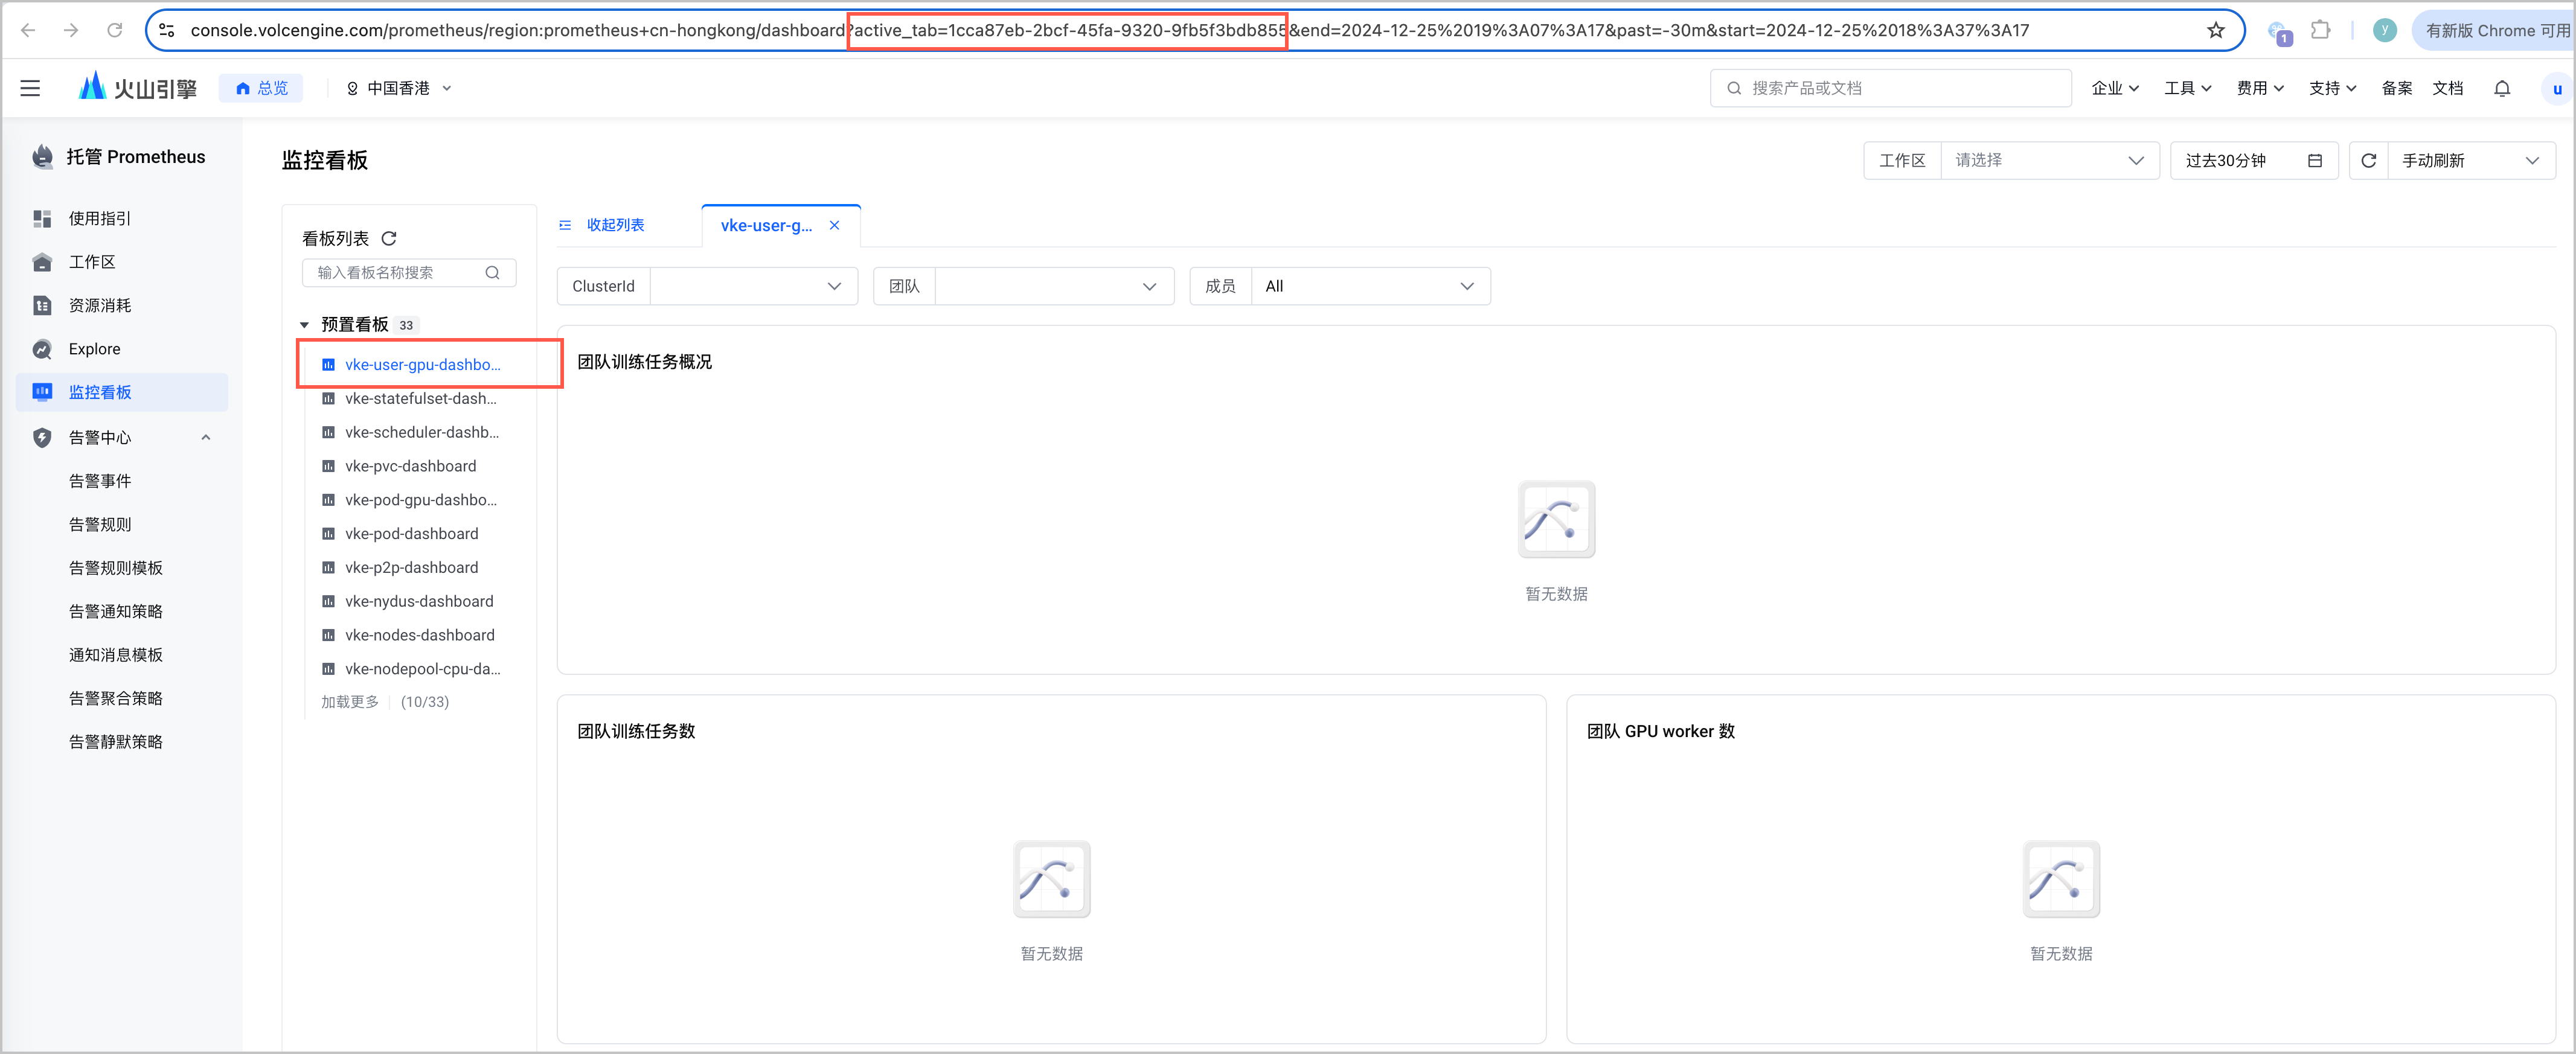This screenshot has height=1054, width=2576.
Task: Refresh the 看板列表 dashboard list
Action: 389,238
